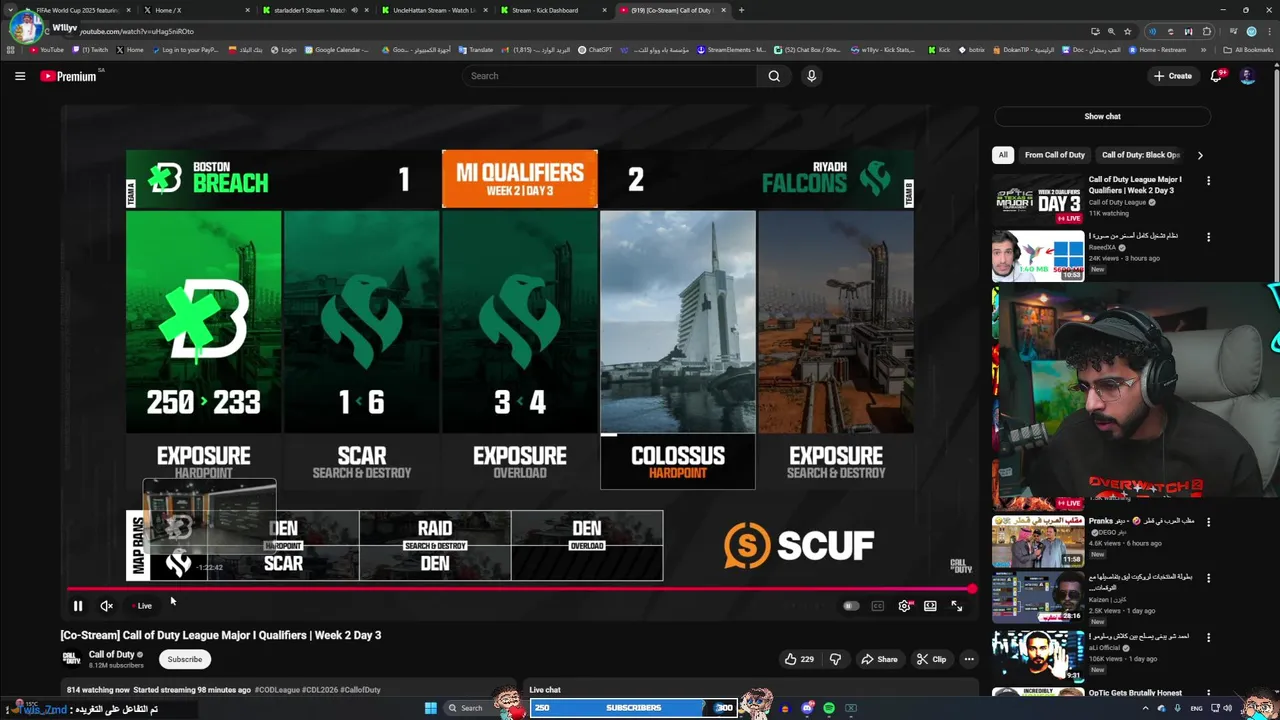Open options for the Pranks recommended video
Screen dimensions: 1280x720
(1208, 522)
